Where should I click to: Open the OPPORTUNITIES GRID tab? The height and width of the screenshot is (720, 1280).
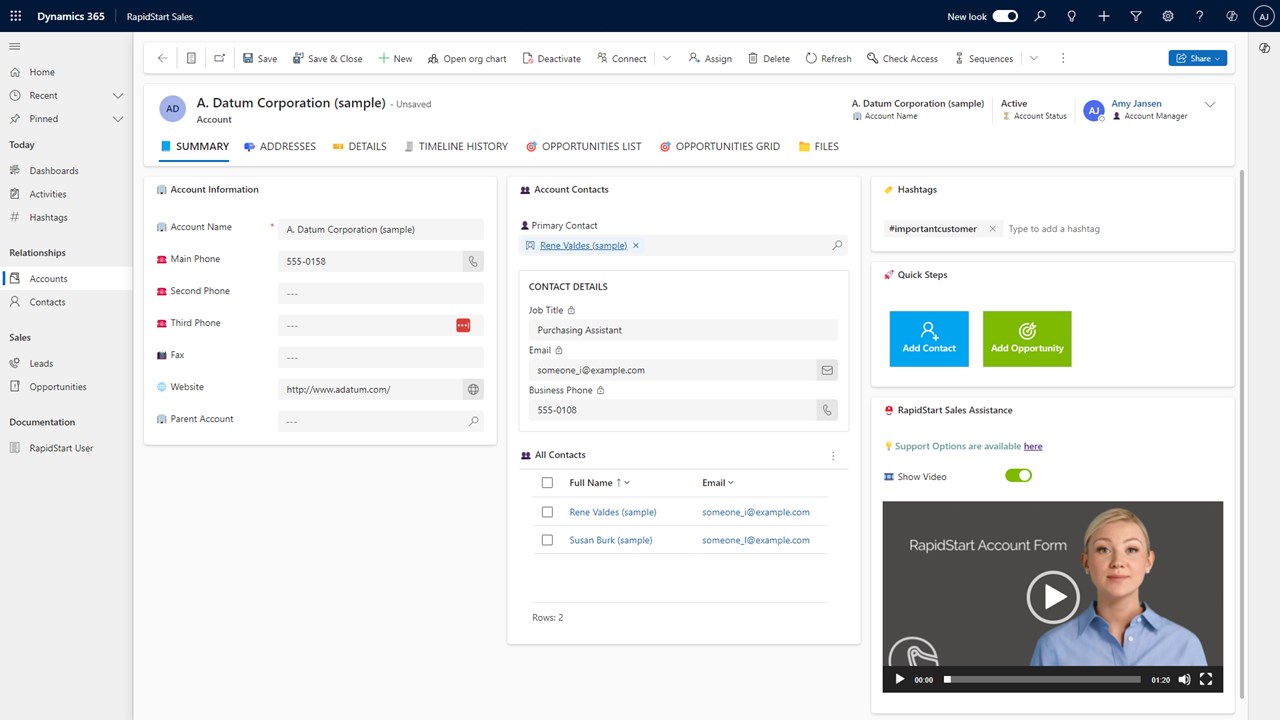click(x=720, y=146)
